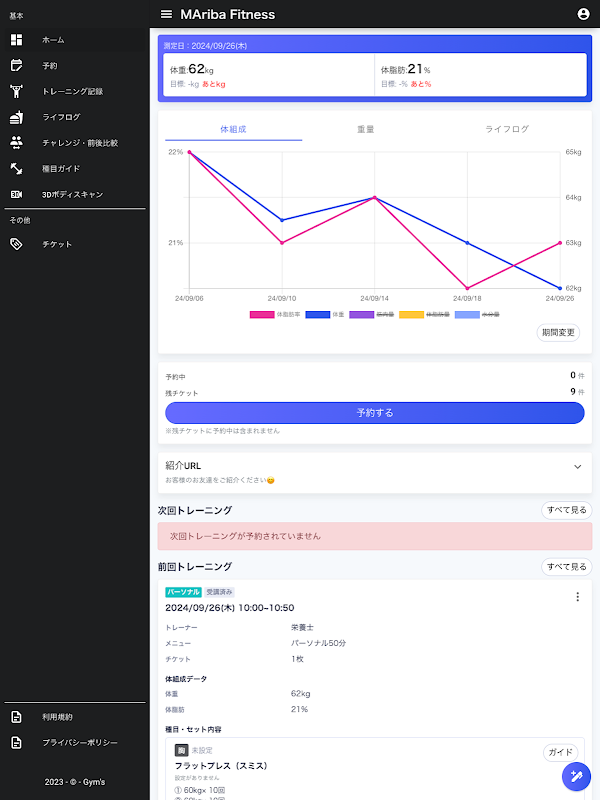Viewport: 600px width, 800px height.
Task: Click the トレーニング記録 weightlifter icon
Action: coord(16,91)
